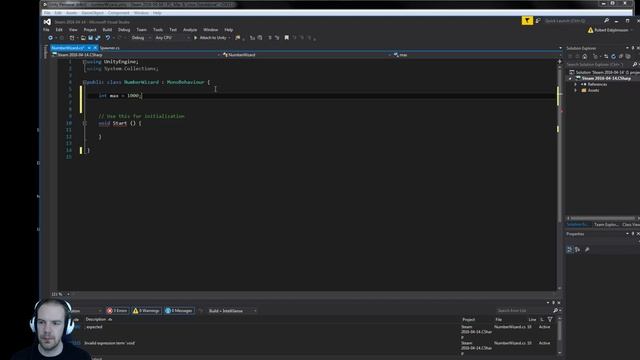This screenshot has width=640, height=360.
Task: Switch to the Class View bottom tab
Action: pyautogui.click(x=630, y=225)
